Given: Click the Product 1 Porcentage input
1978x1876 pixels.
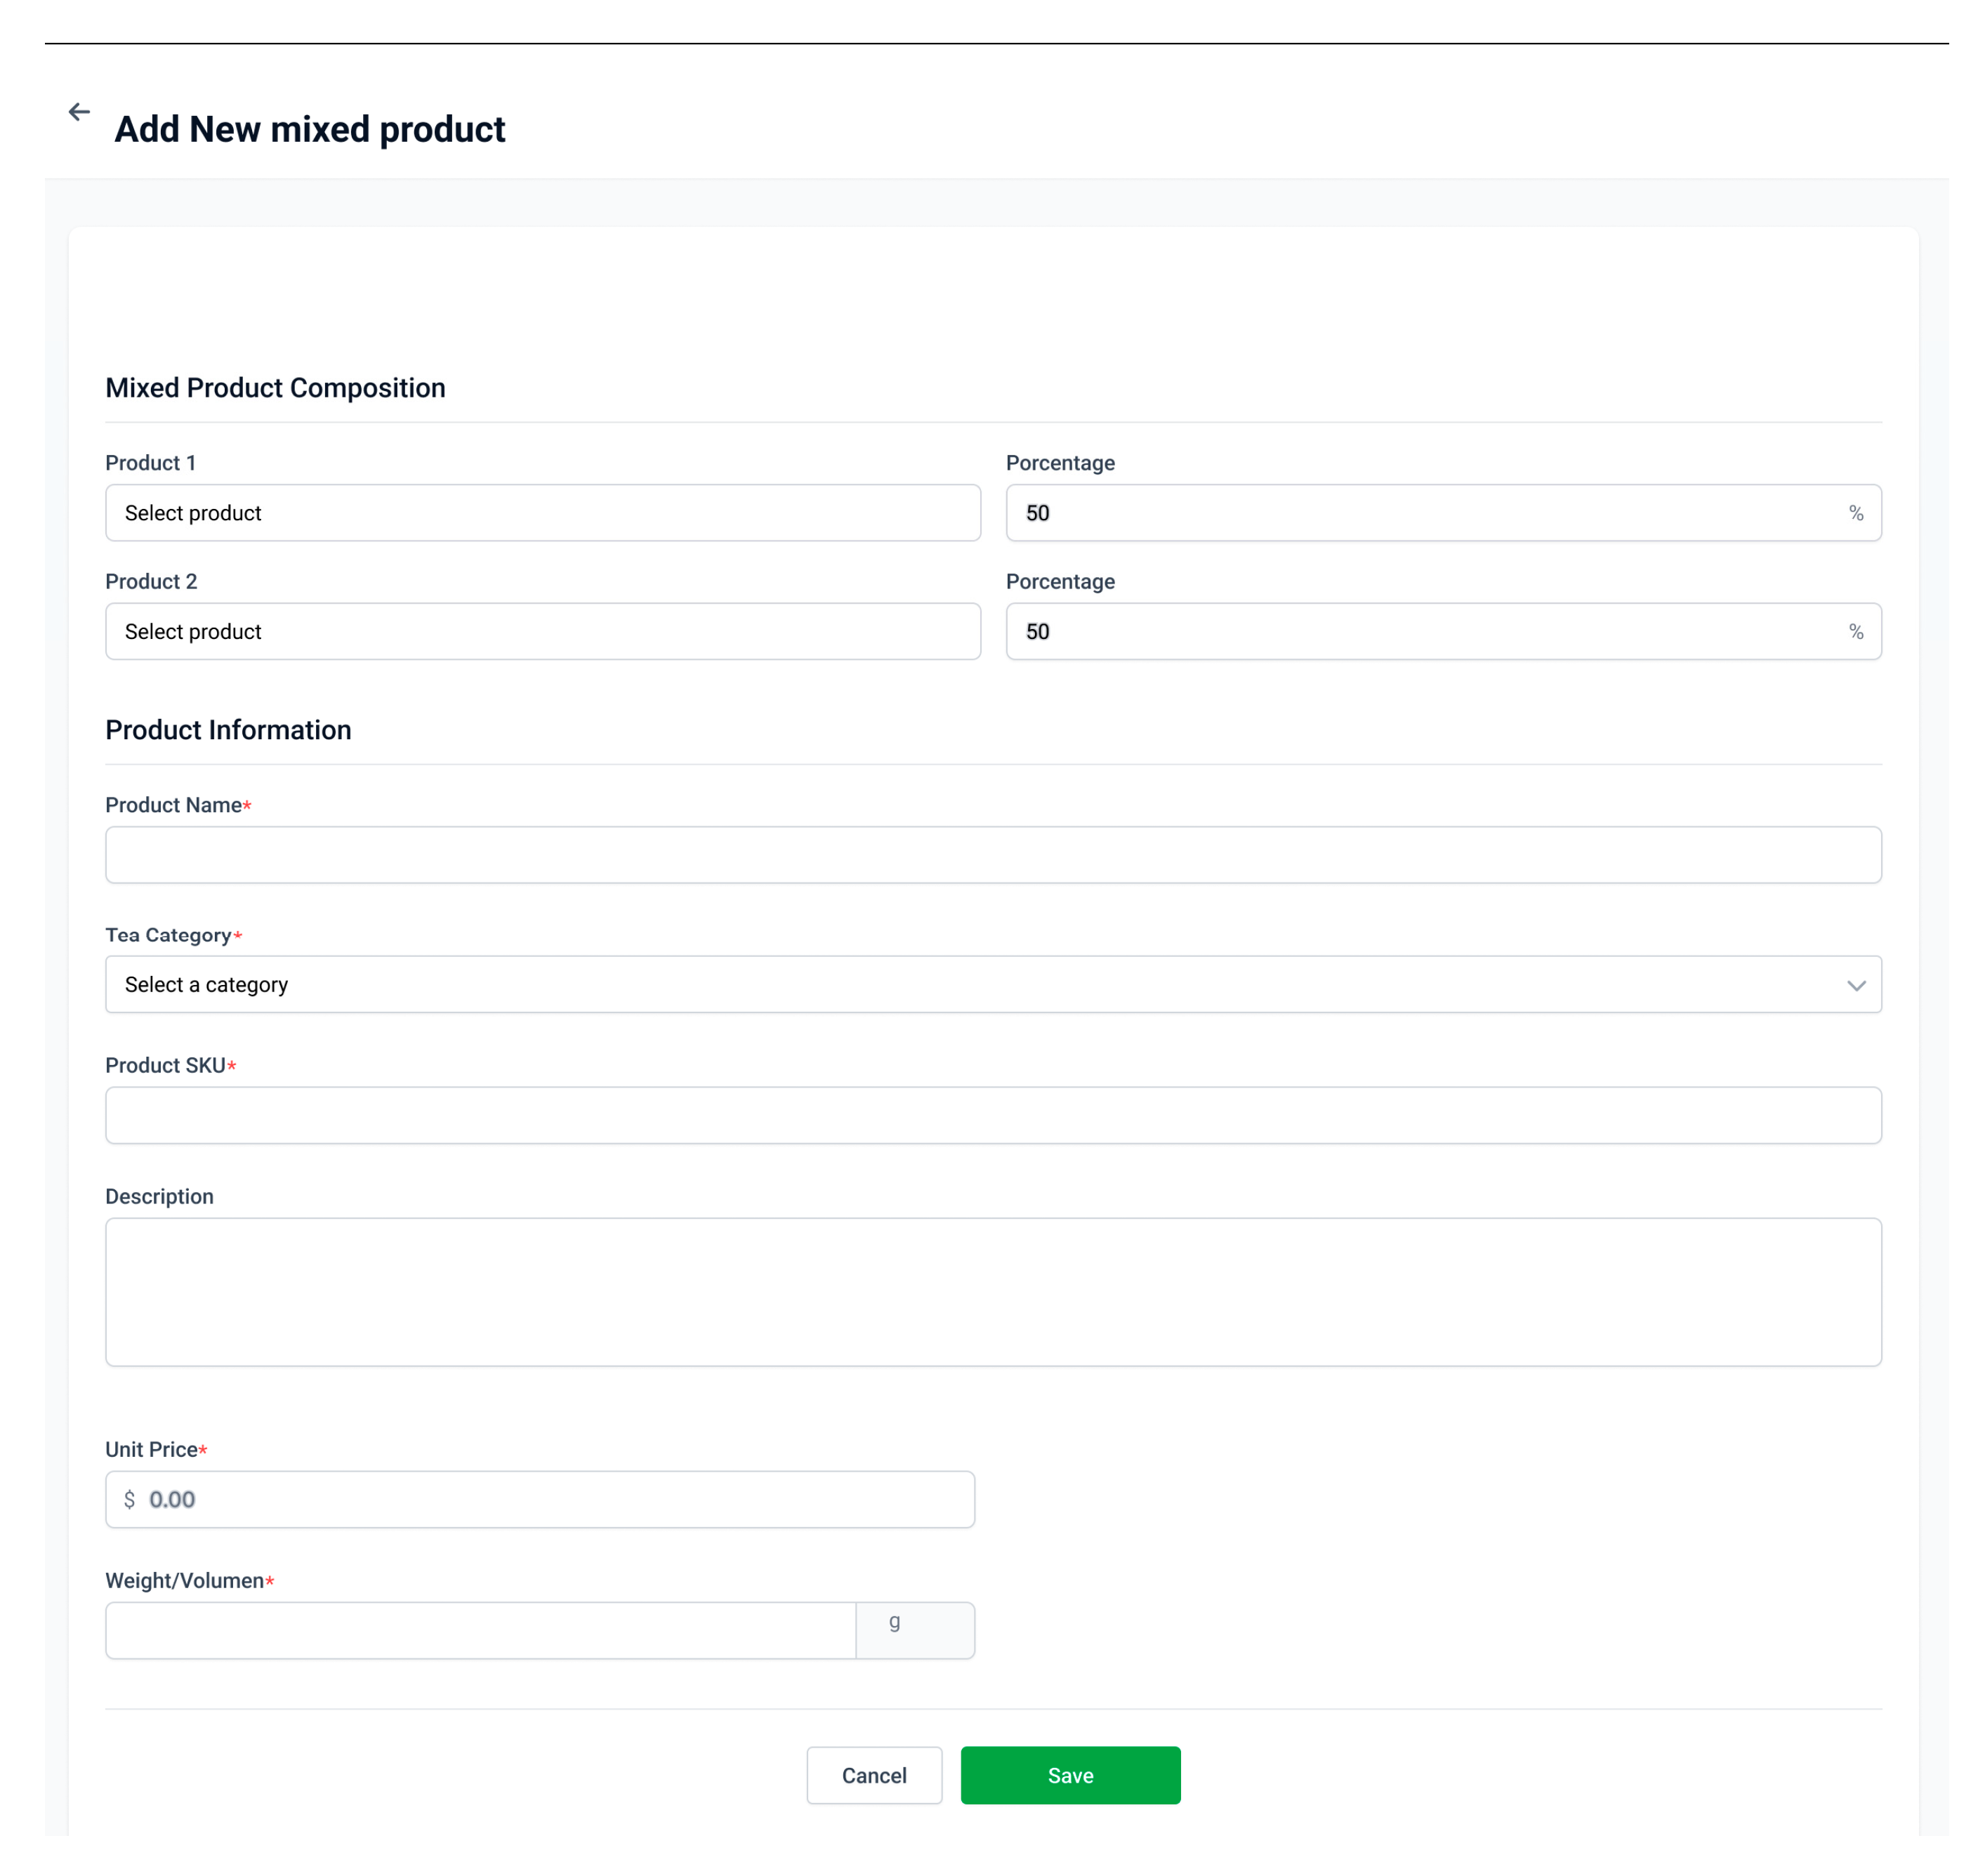Looking at the screenshot, I should pyautogui.click(x=1420, y=513).
